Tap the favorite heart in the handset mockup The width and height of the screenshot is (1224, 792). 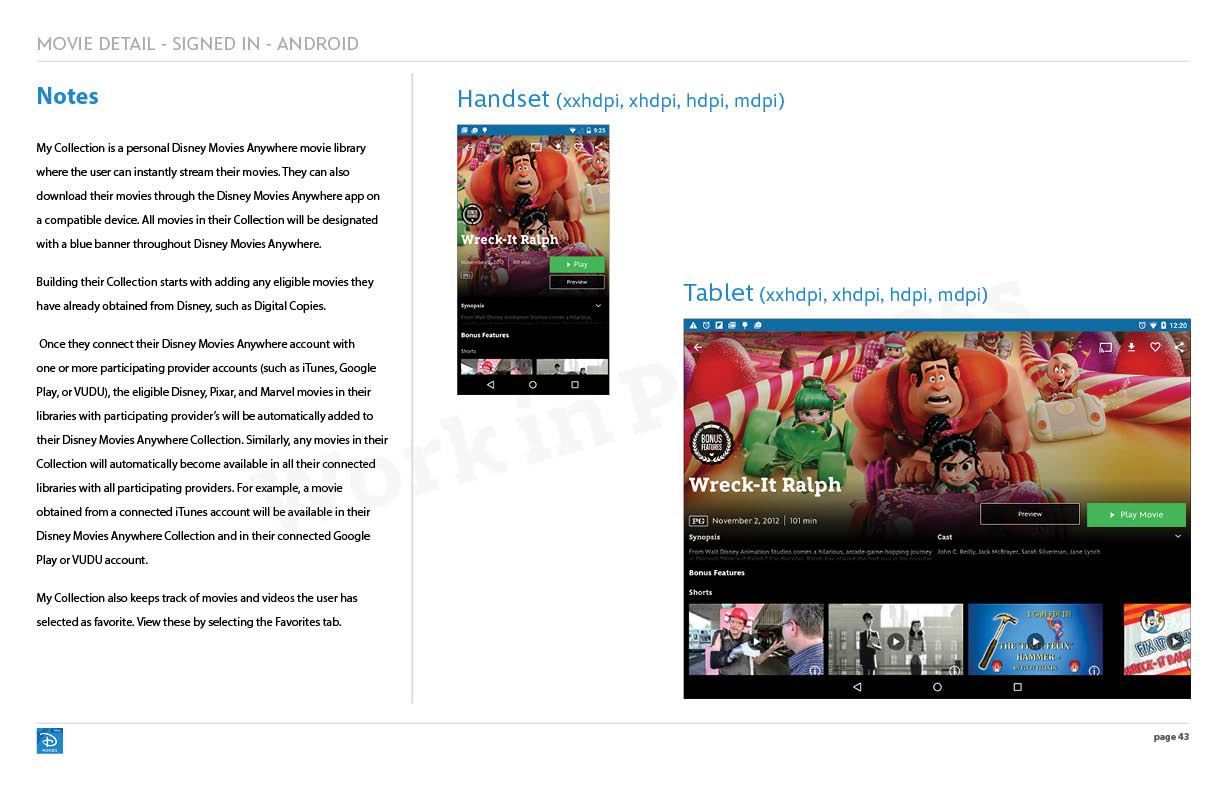tap(579, 147)
